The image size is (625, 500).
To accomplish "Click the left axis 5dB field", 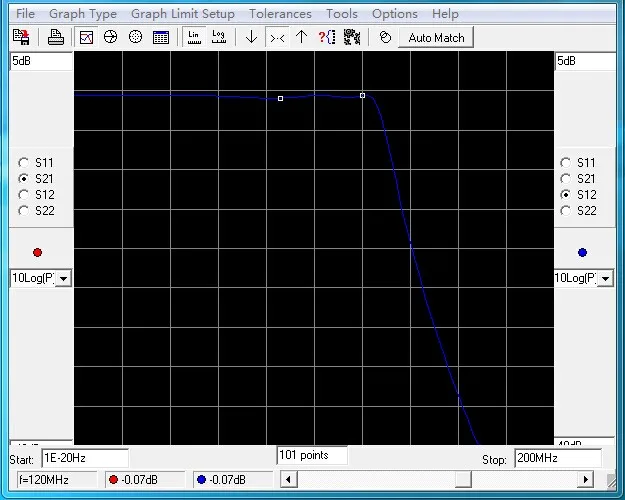I will pyautogui.click(x=41, y=61).
